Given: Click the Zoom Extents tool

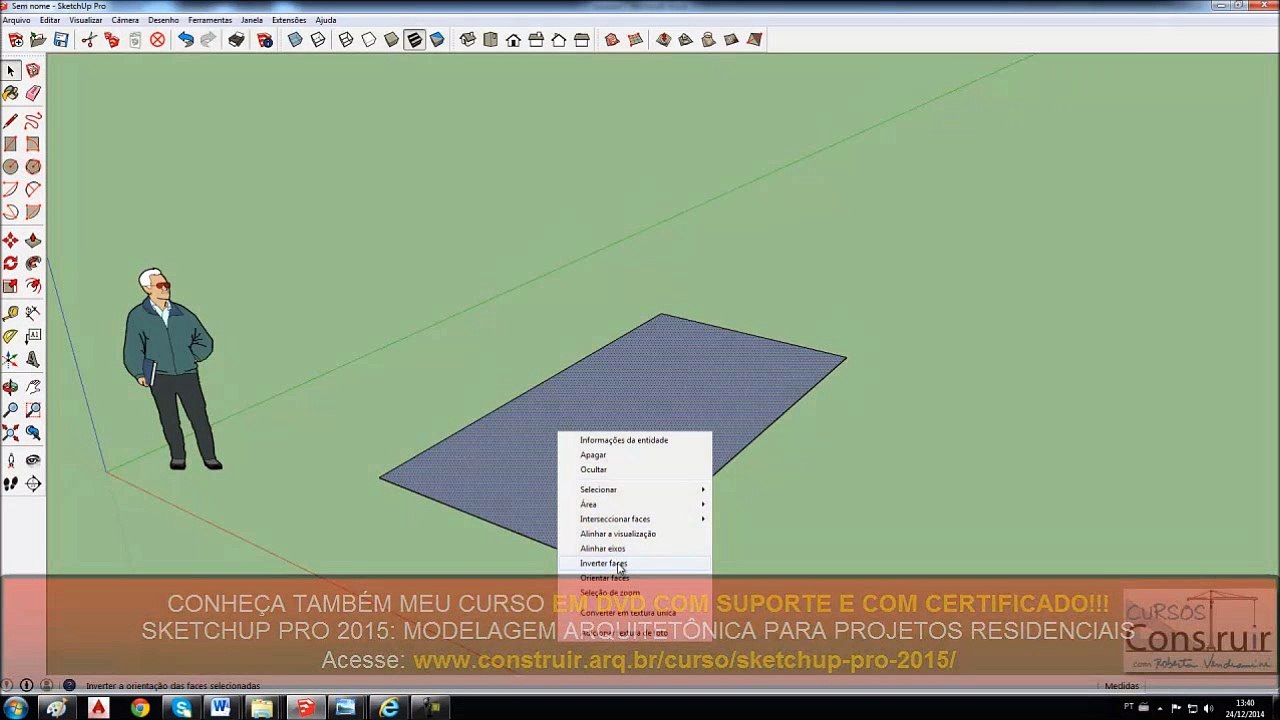Looking at the screenshot, I should pyautogui.click(x=11, y=433).
